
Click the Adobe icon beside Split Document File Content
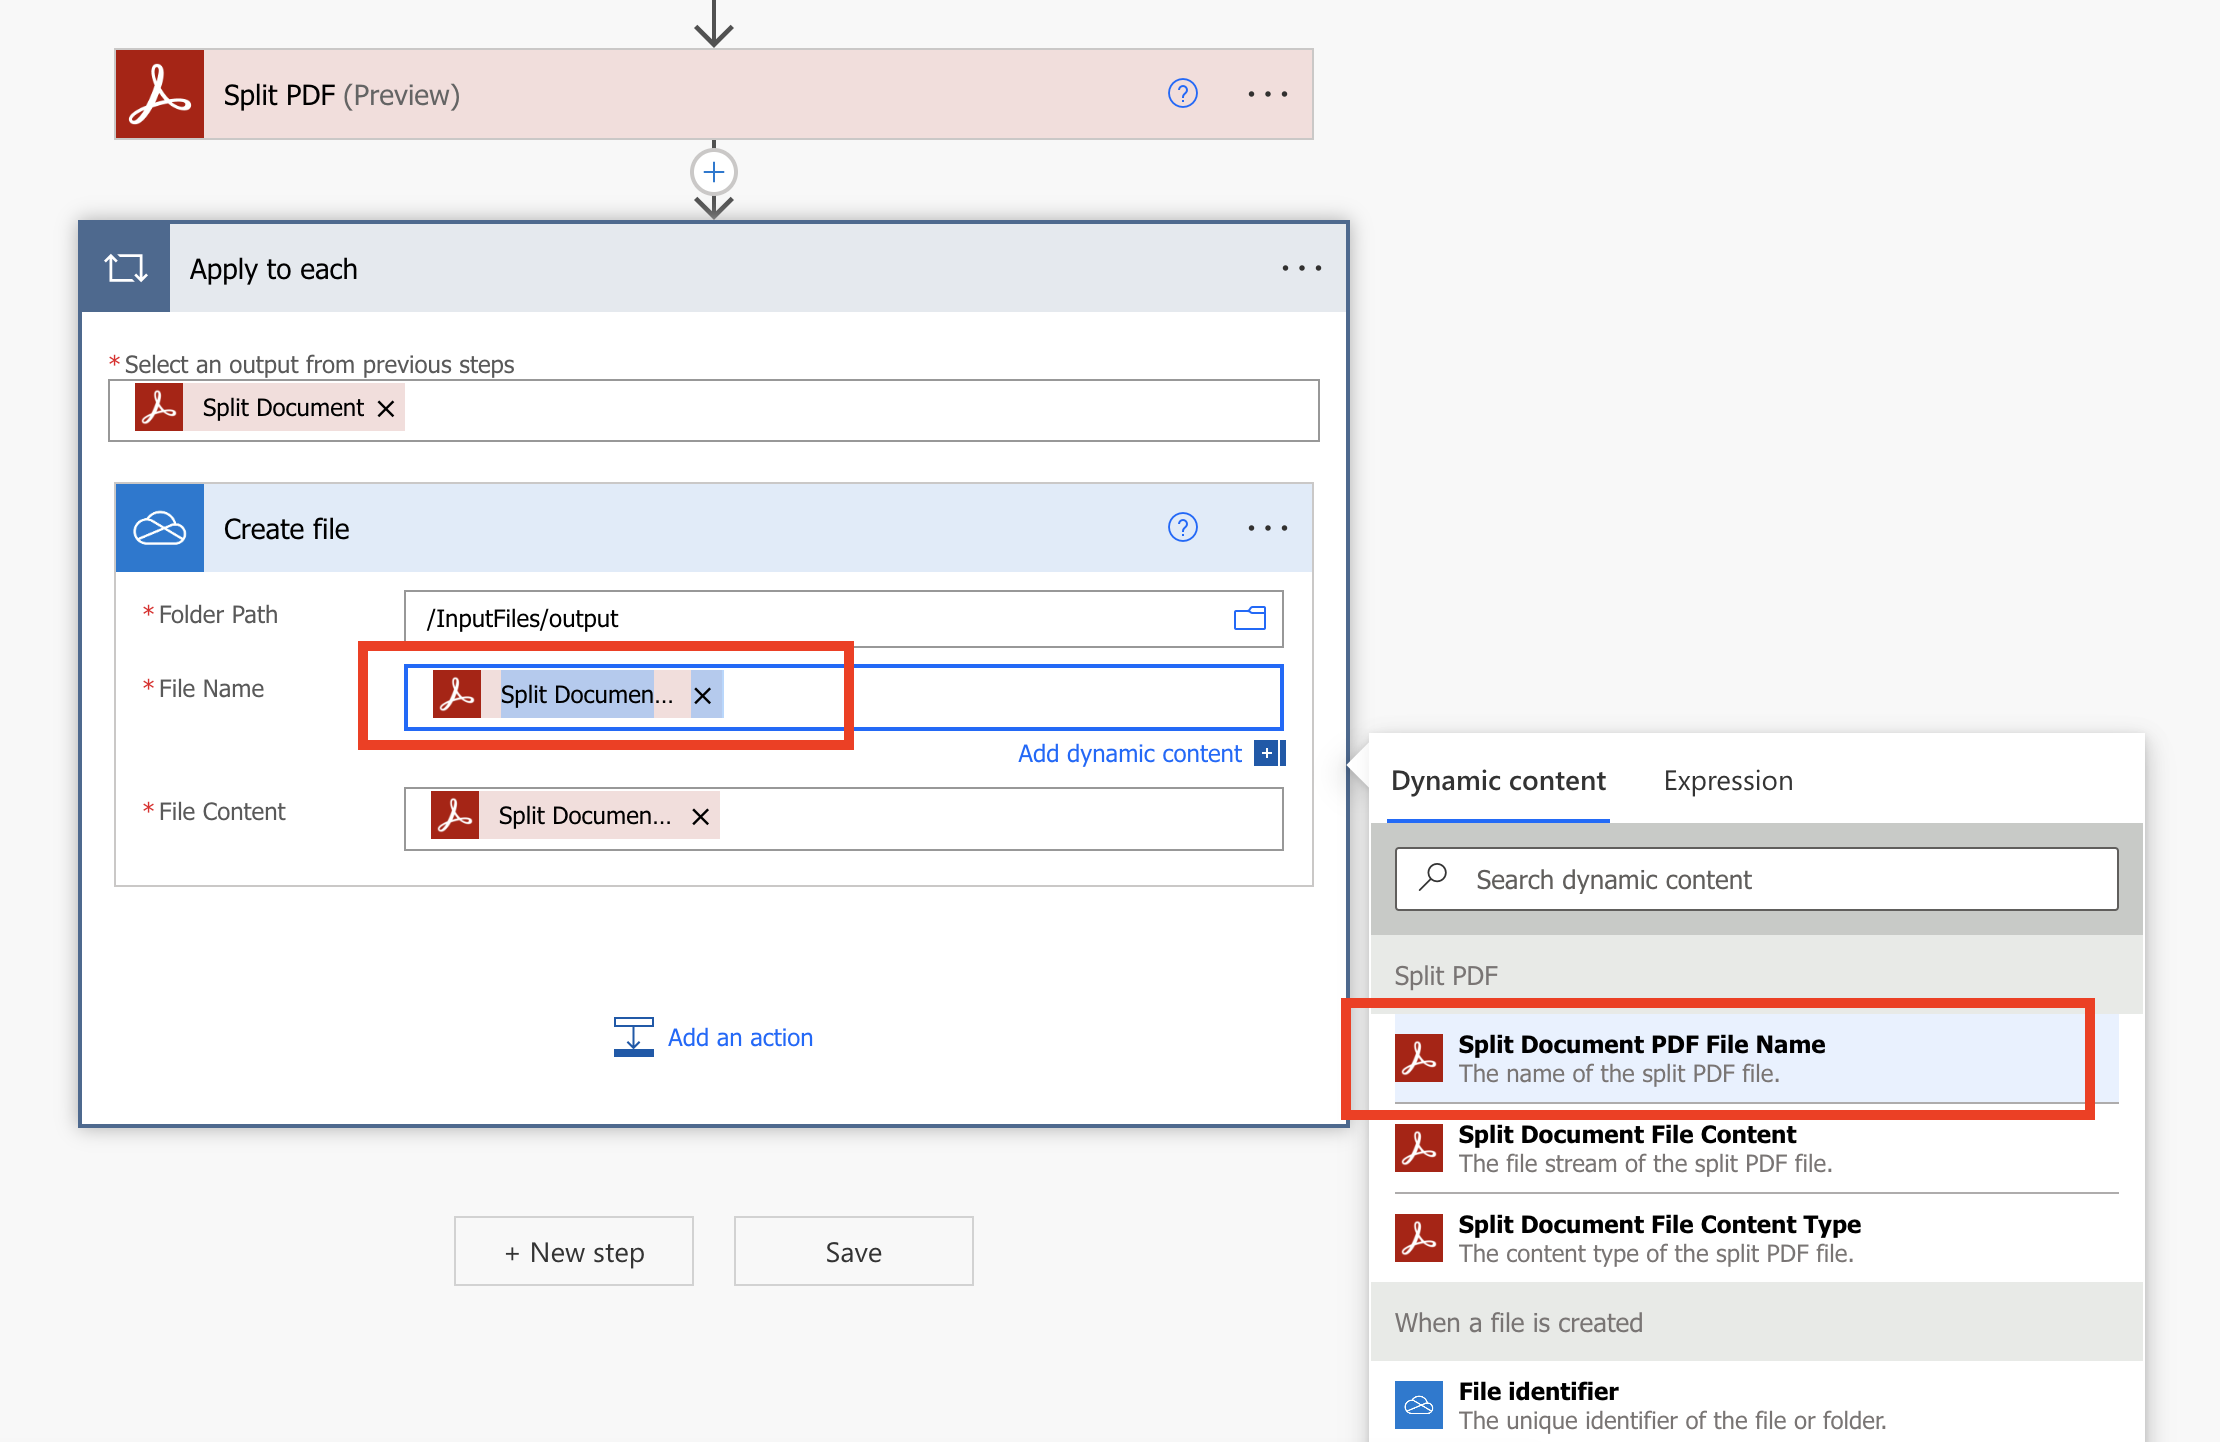pos(1418,1148)
